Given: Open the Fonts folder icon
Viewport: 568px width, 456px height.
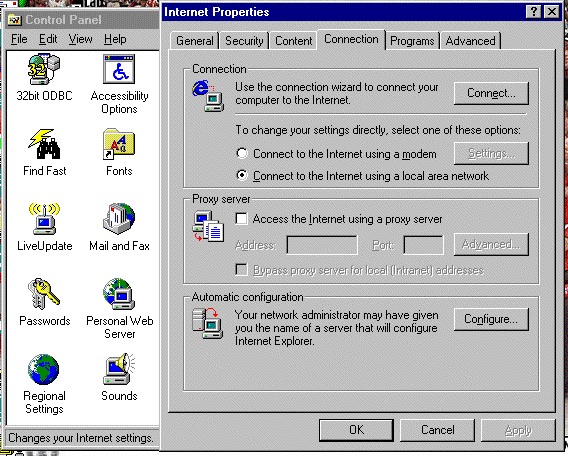Looking at the screenshot, I should [119, 144].
